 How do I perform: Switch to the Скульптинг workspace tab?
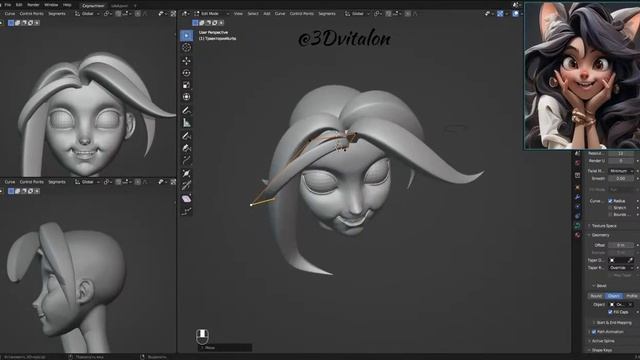93,6
